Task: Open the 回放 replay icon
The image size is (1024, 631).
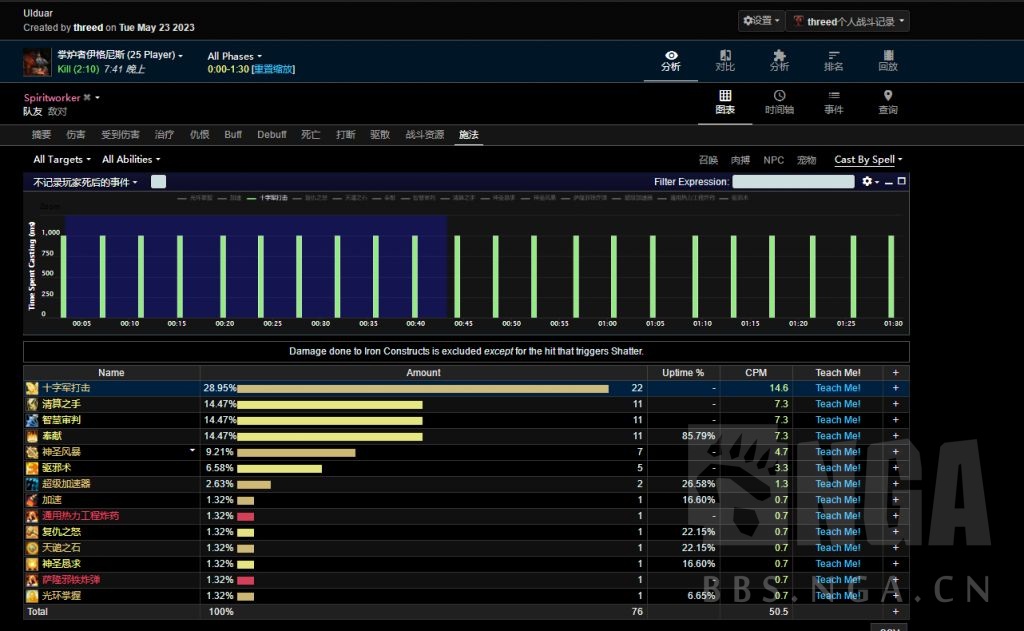Action: point(887,60)
